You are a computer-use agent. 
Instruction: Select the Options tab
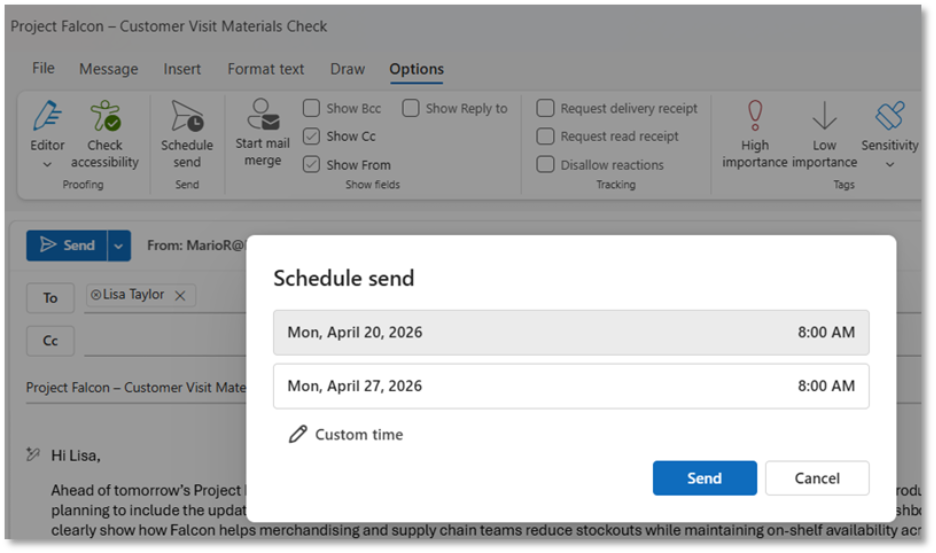pos(417,69)
